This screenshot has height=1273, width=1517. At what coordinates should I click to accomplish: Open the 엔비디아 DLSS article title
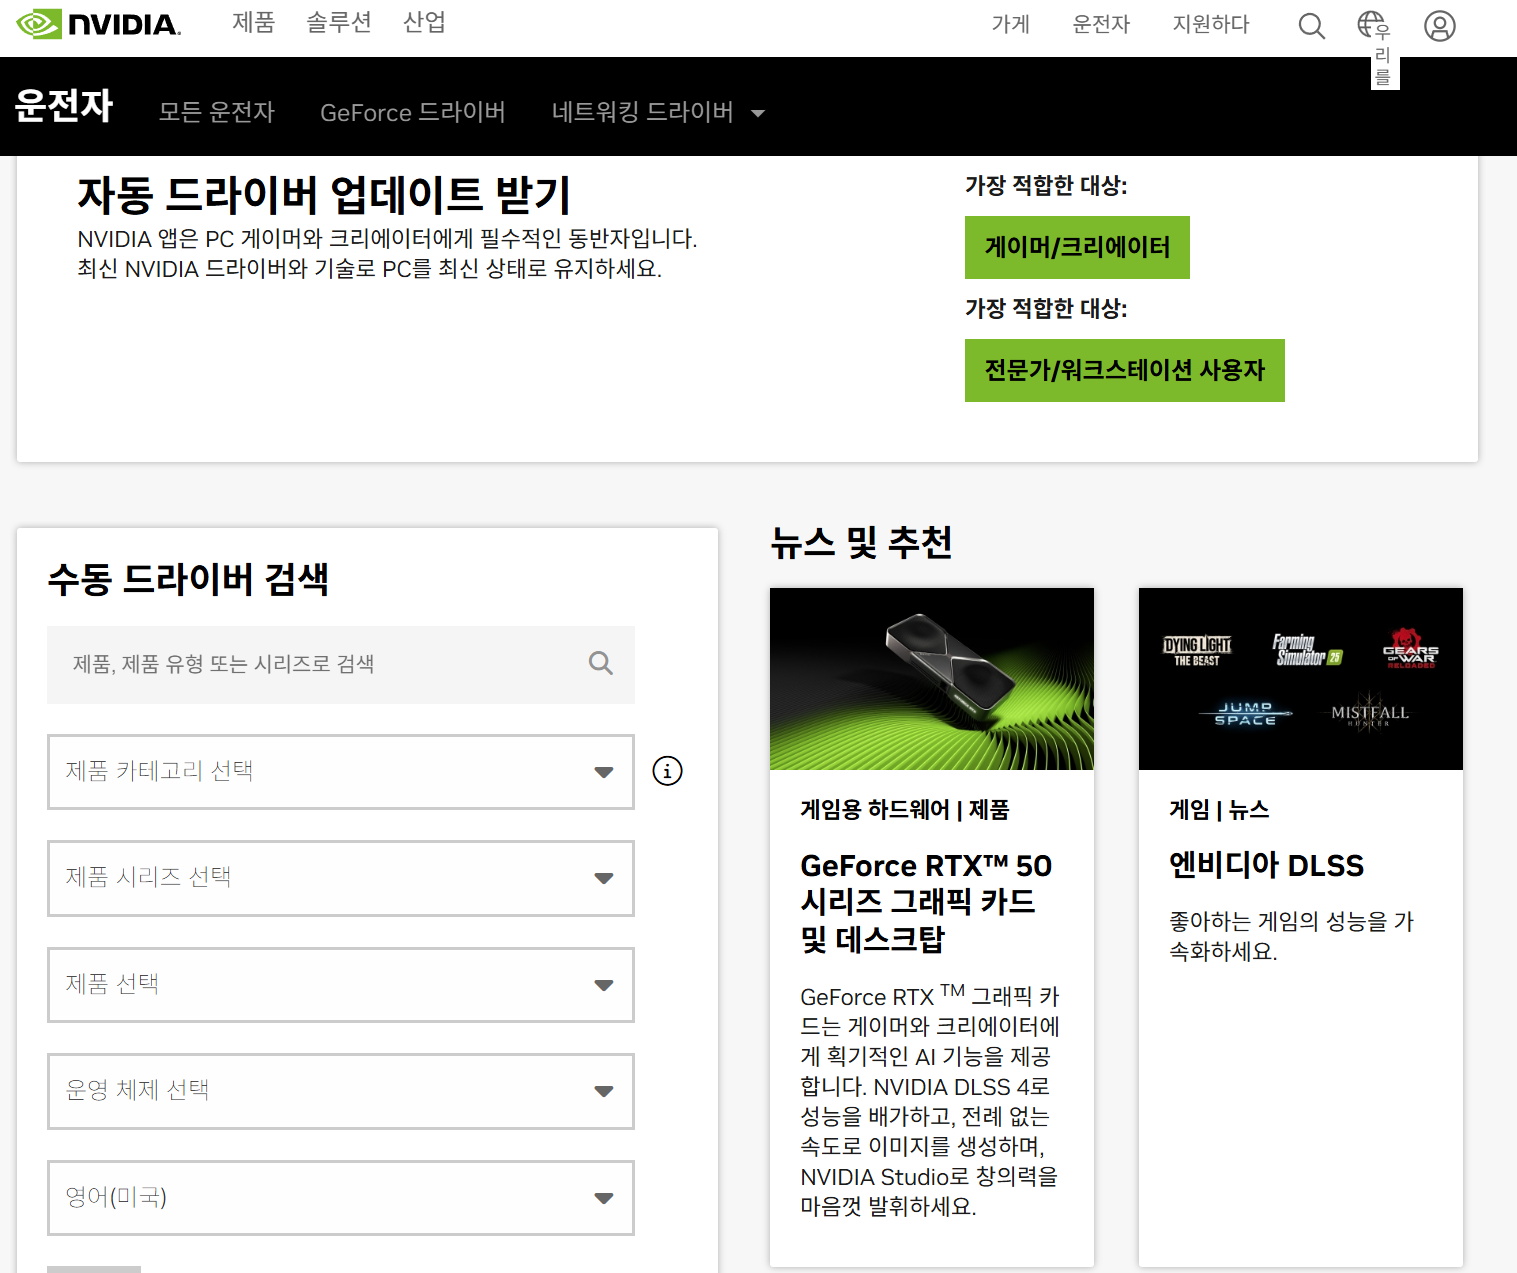tap(1266, 865)
